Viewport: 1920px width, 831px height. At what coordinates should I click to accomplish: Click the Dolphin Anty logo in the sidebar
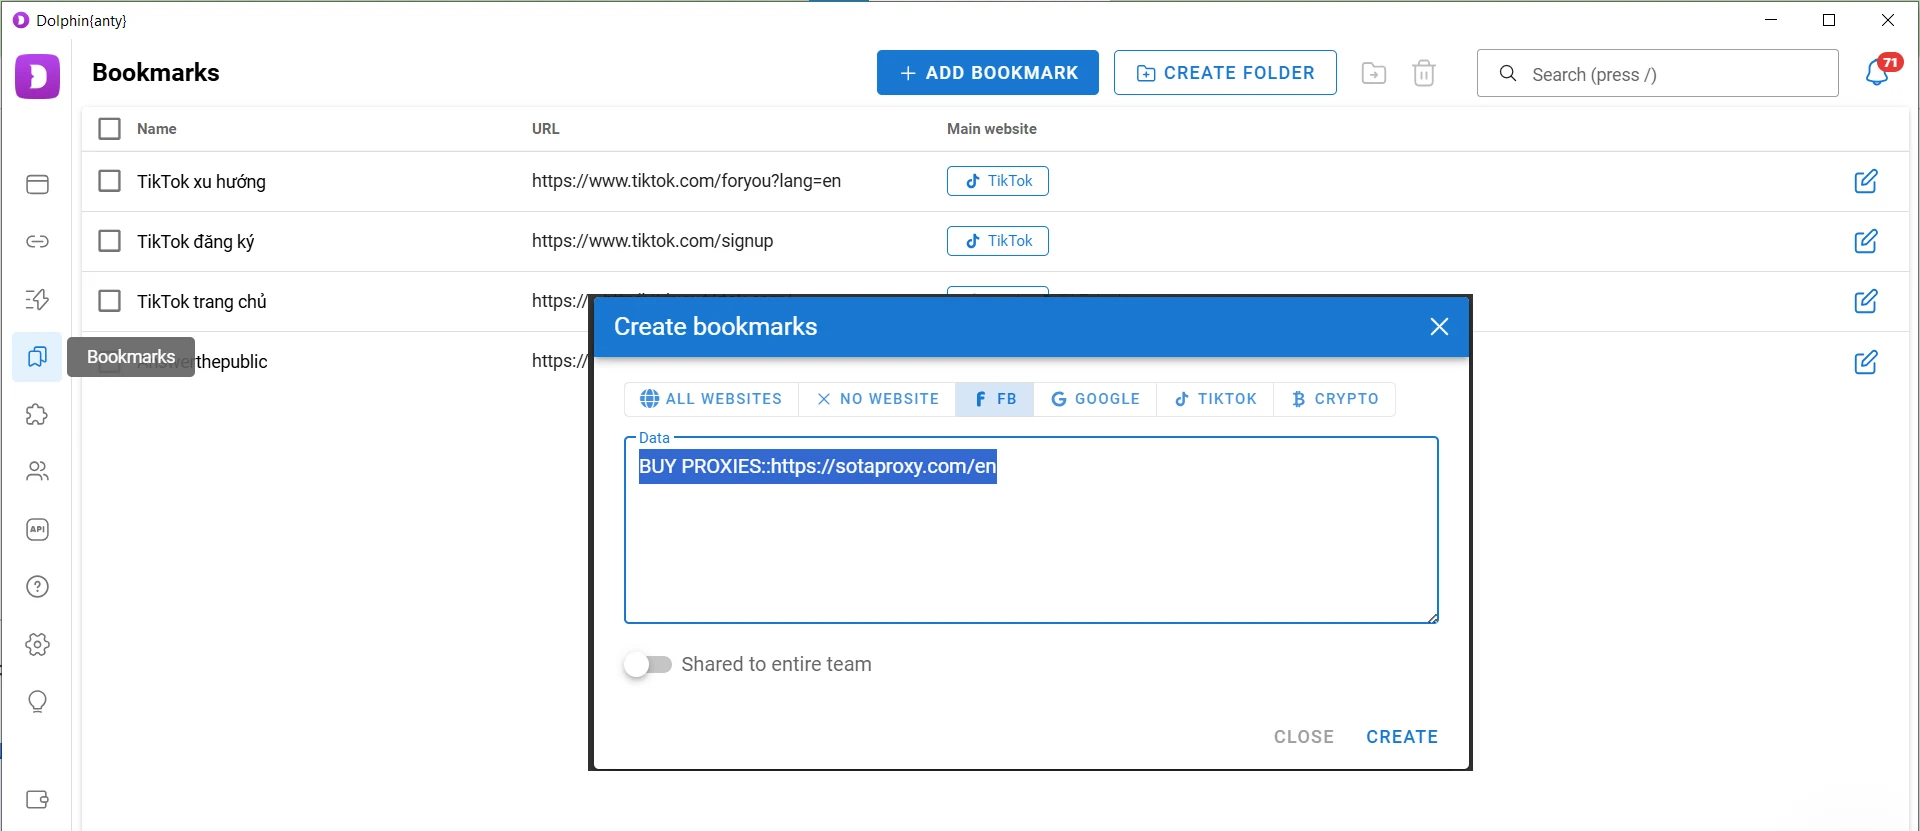[37, 76]
